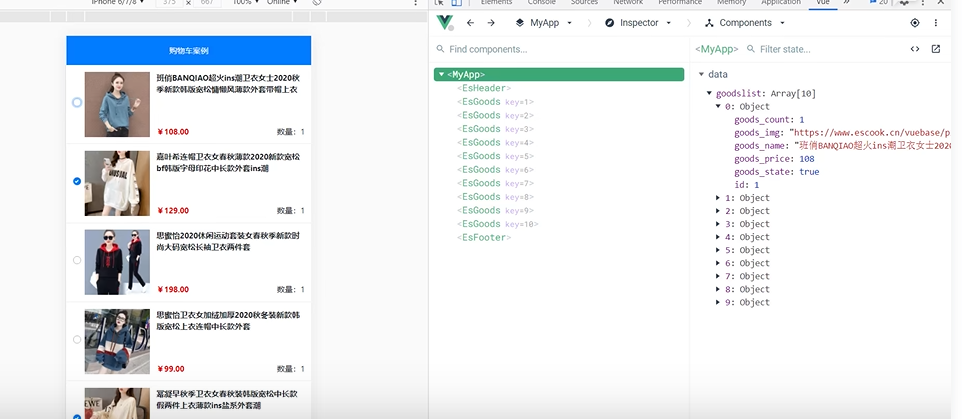This screenshot has width=975, height=419.
Task: Click the ¥99.00 product thumbnail
Action: click(x=117, y=341)
